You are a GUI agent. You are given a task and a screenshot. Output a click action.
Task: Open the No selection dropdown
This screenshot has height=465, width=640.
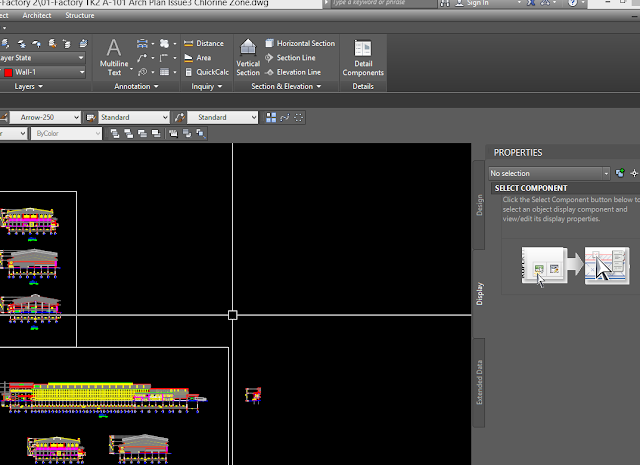[x=549, y=173]
